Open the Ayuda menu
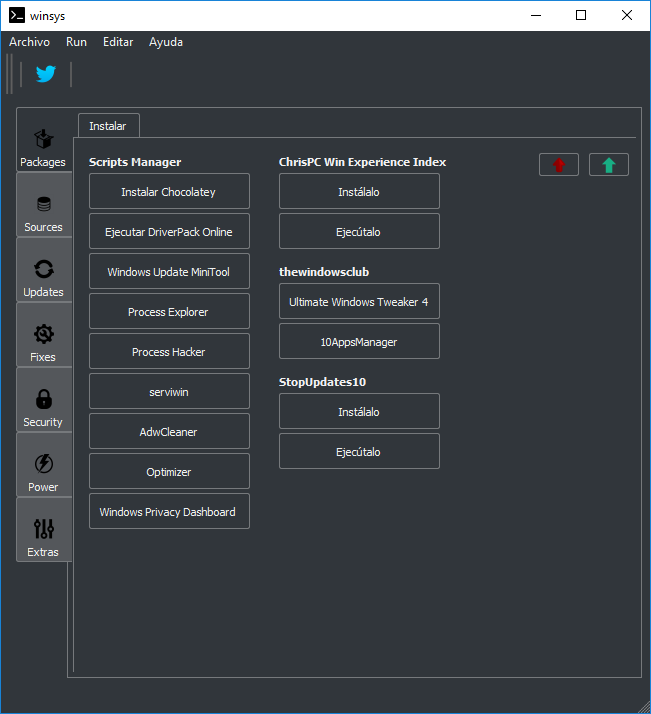Image resolution: width=651 pixels, height=714 pixels. (x=166, y=42)
